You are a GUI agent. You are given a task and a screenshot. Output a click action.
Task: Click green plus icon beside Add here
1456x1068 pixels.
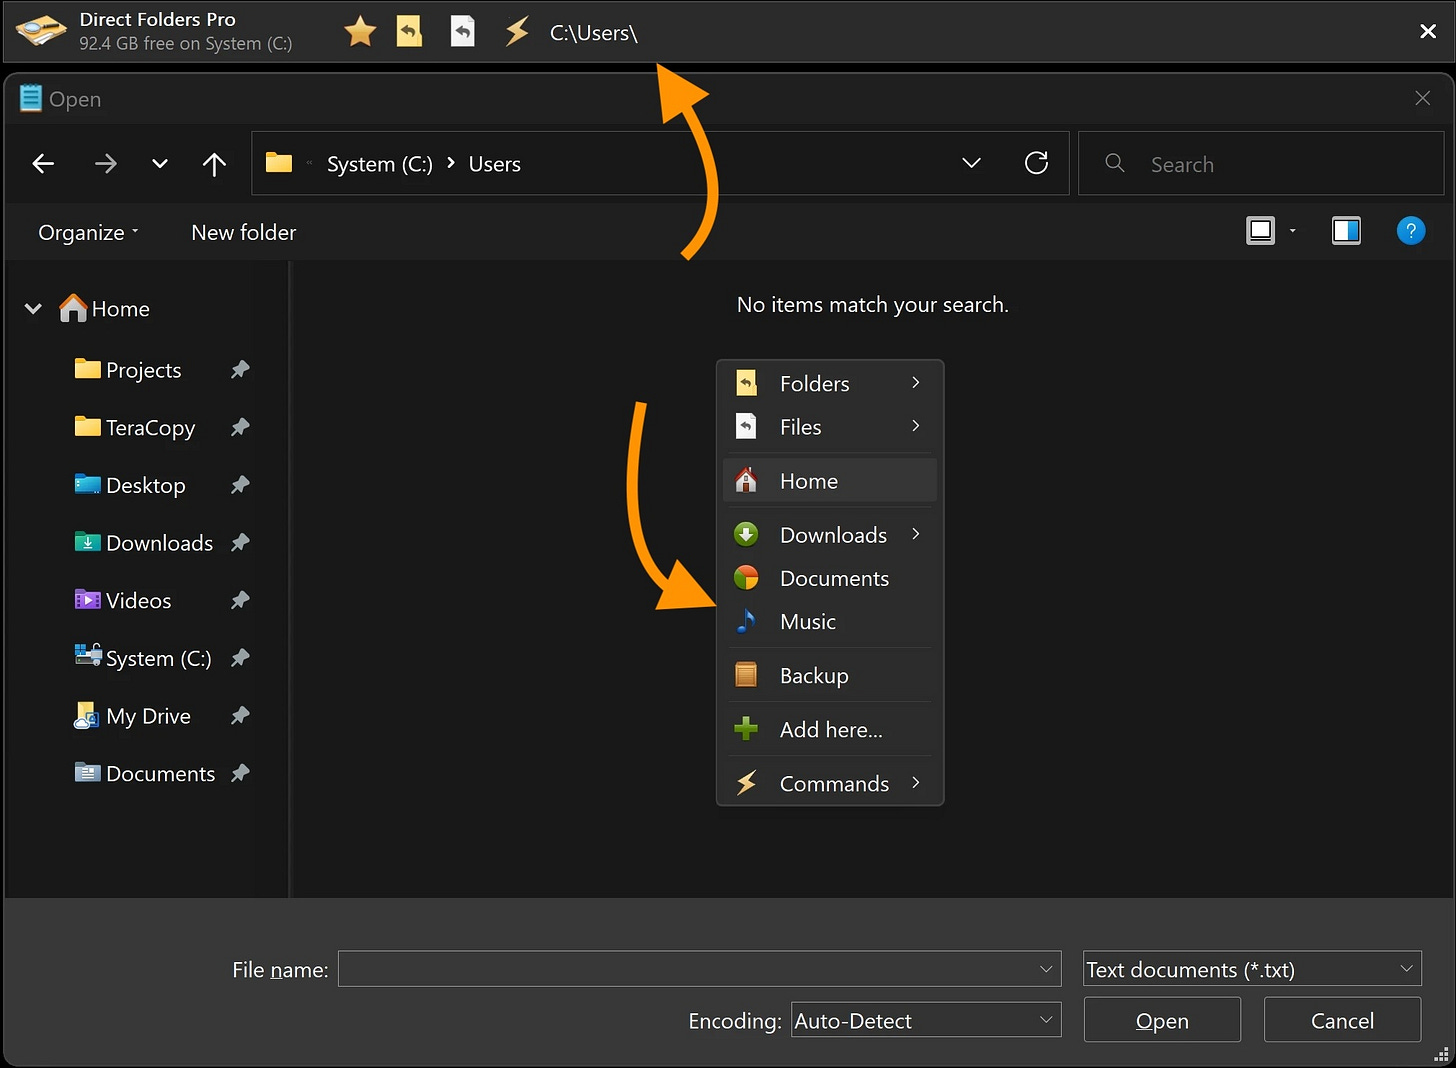coord(746,729)
